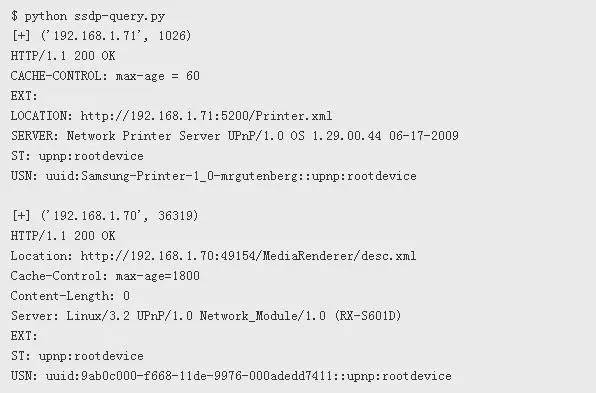596x393 pixels.
Task: Click the second [+] marker for 192.168.1.70
Action: point(21,216)
